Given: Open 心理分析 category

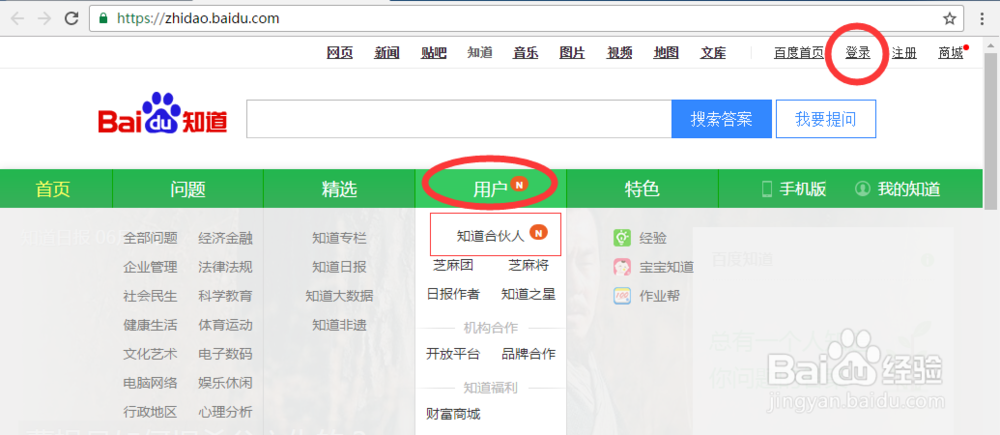Looking at the screenshot, I should 225,412.
